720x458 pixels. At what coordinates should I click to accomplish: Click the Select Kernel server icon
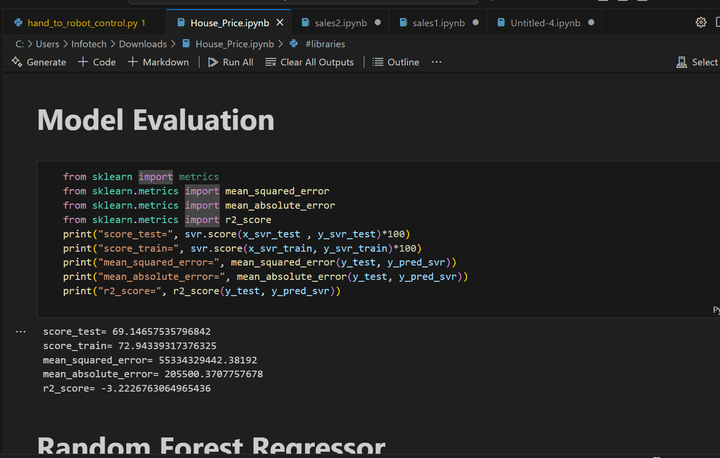tap(681, 62)
